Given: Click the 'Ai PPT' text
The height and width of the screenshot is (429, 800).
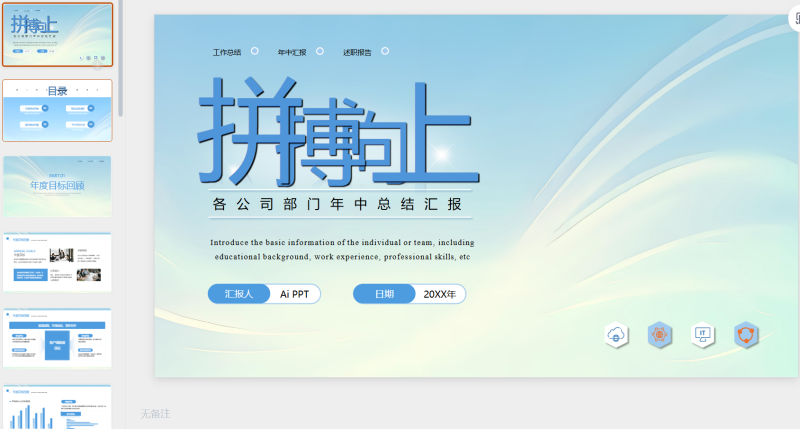Looking at the screenshot, I should (294, 294).
